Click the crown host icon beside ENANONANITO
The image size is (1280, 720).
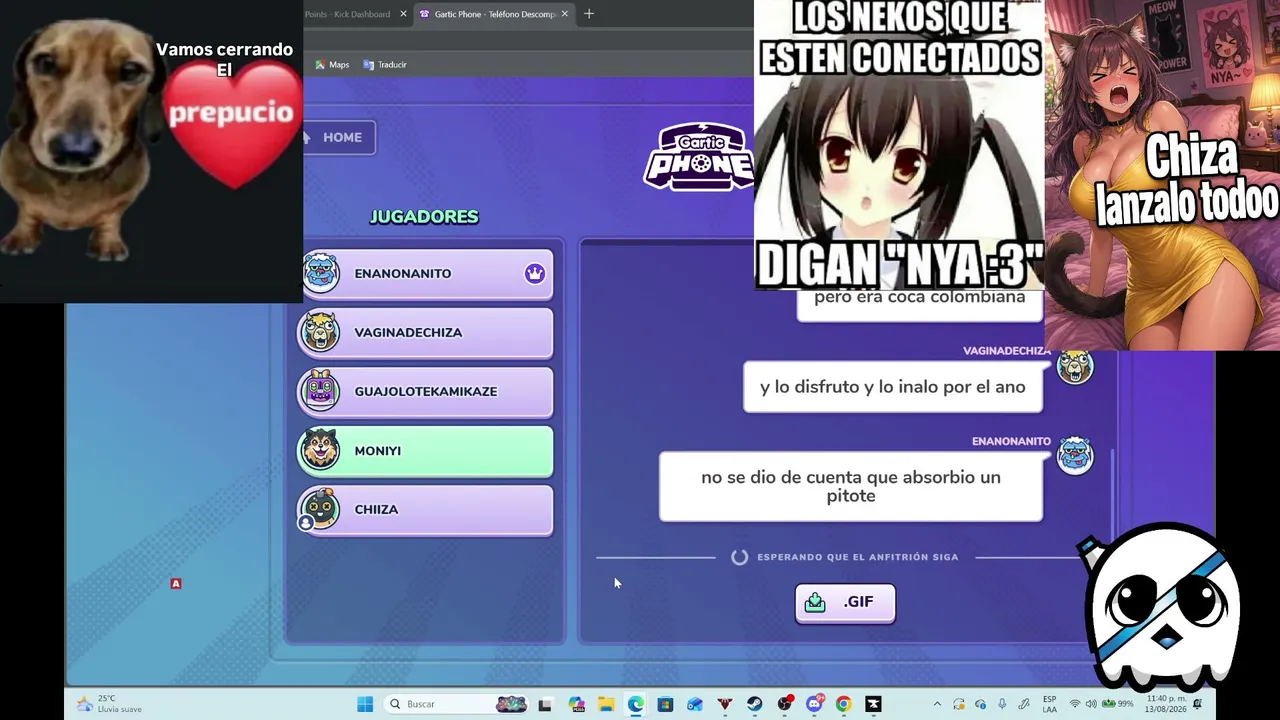pos(535,273)
